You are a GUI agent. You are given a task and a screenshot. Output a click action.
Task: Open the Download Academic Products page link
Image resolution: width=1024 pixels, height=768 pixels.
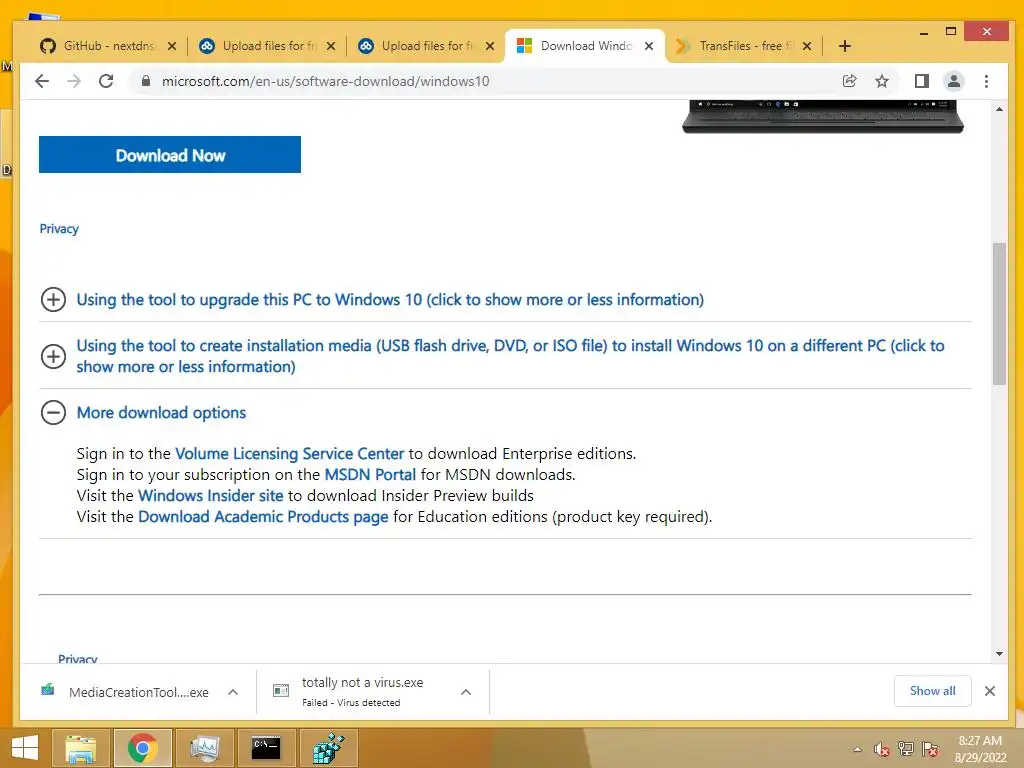(263, 517)
